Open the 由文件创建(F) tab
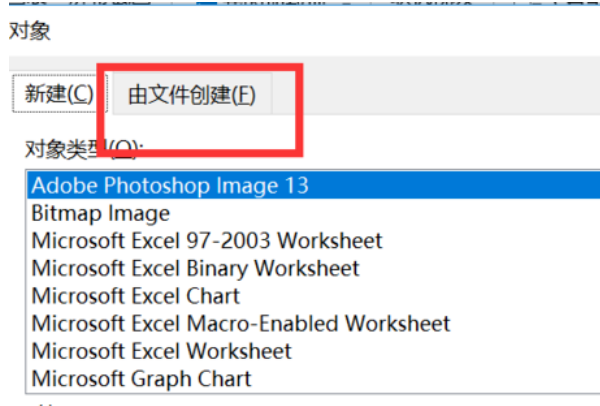Image resolution: width=600 pixels, height=406 pixels. pos(192,95)
